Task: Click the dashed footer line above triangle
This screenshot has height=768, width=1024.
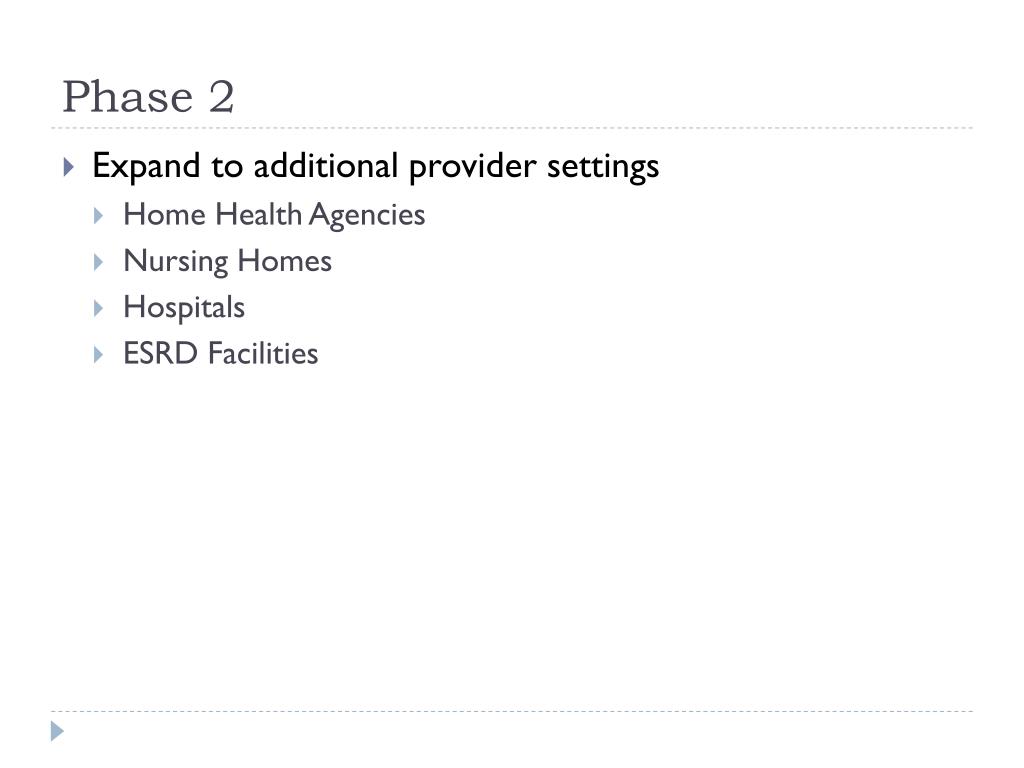Action: point(512,711)
